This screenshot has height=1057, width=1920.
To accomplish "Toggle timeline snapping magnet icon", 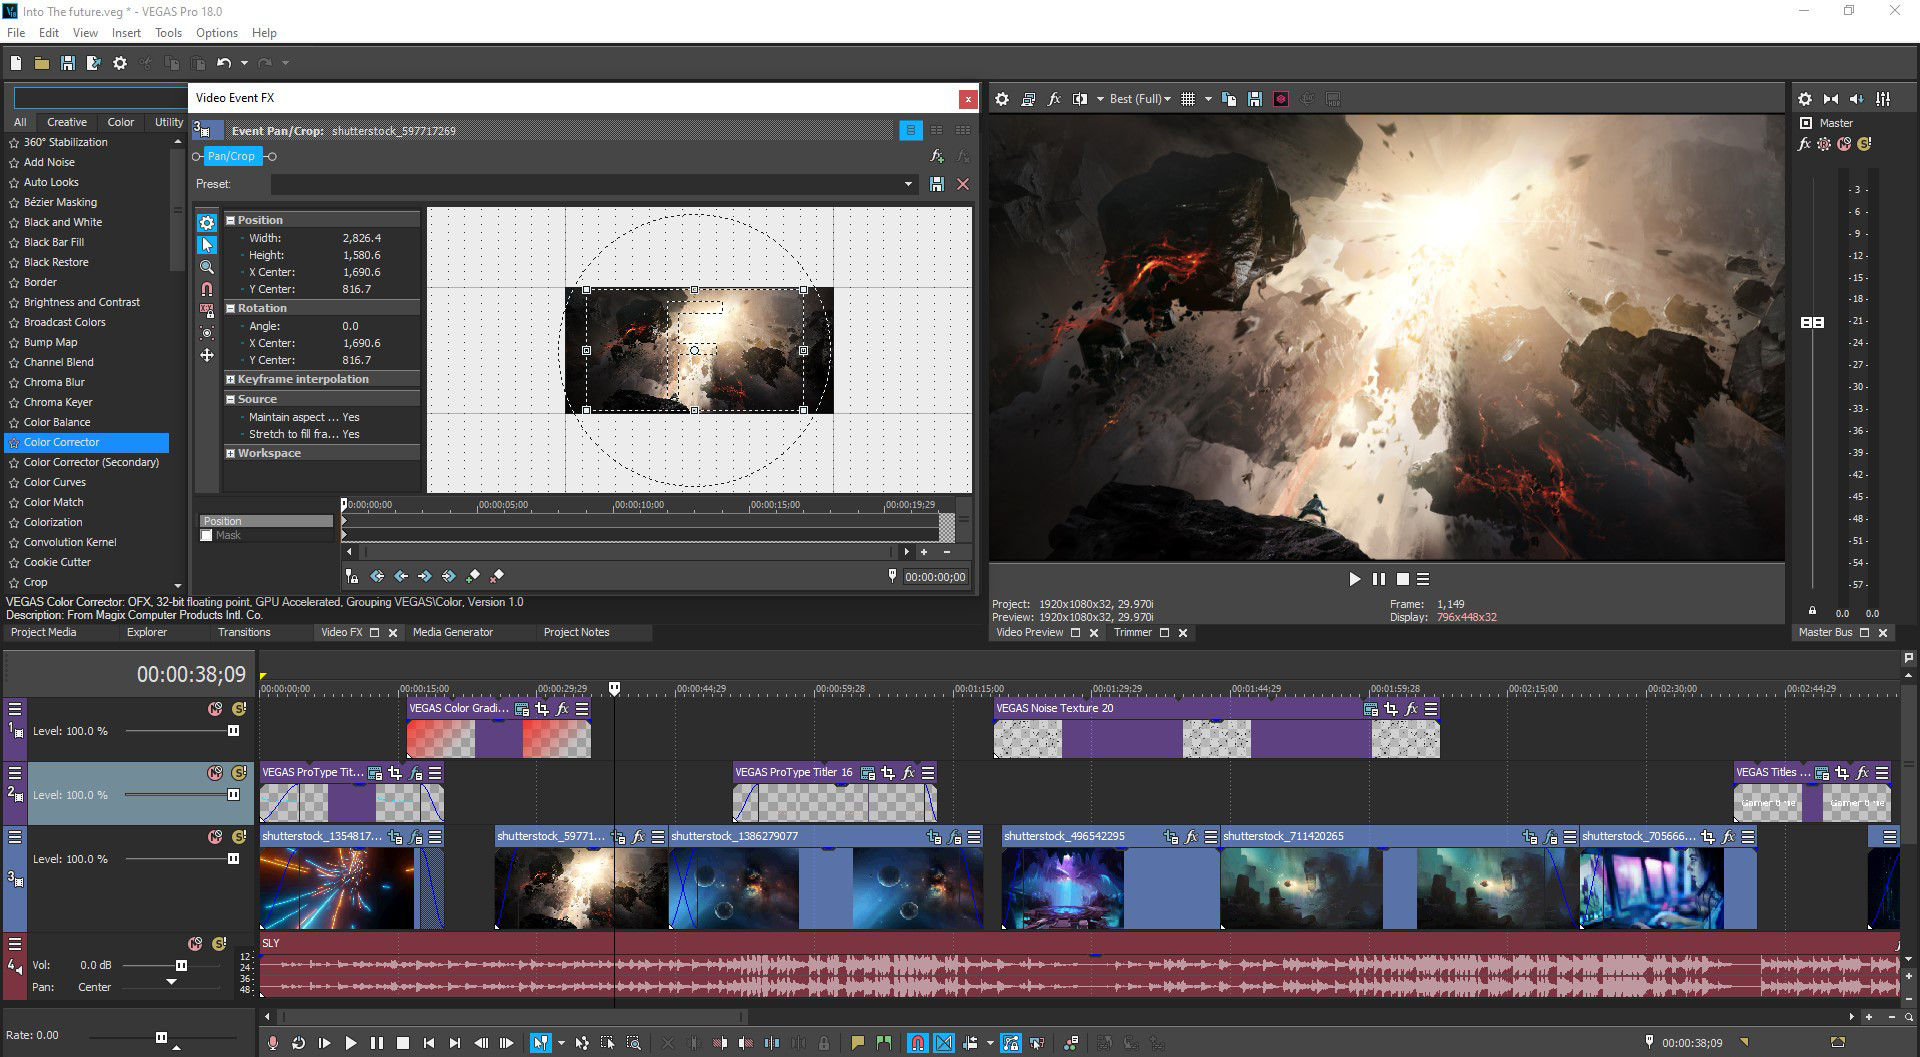I will [x=916, y=1043].
